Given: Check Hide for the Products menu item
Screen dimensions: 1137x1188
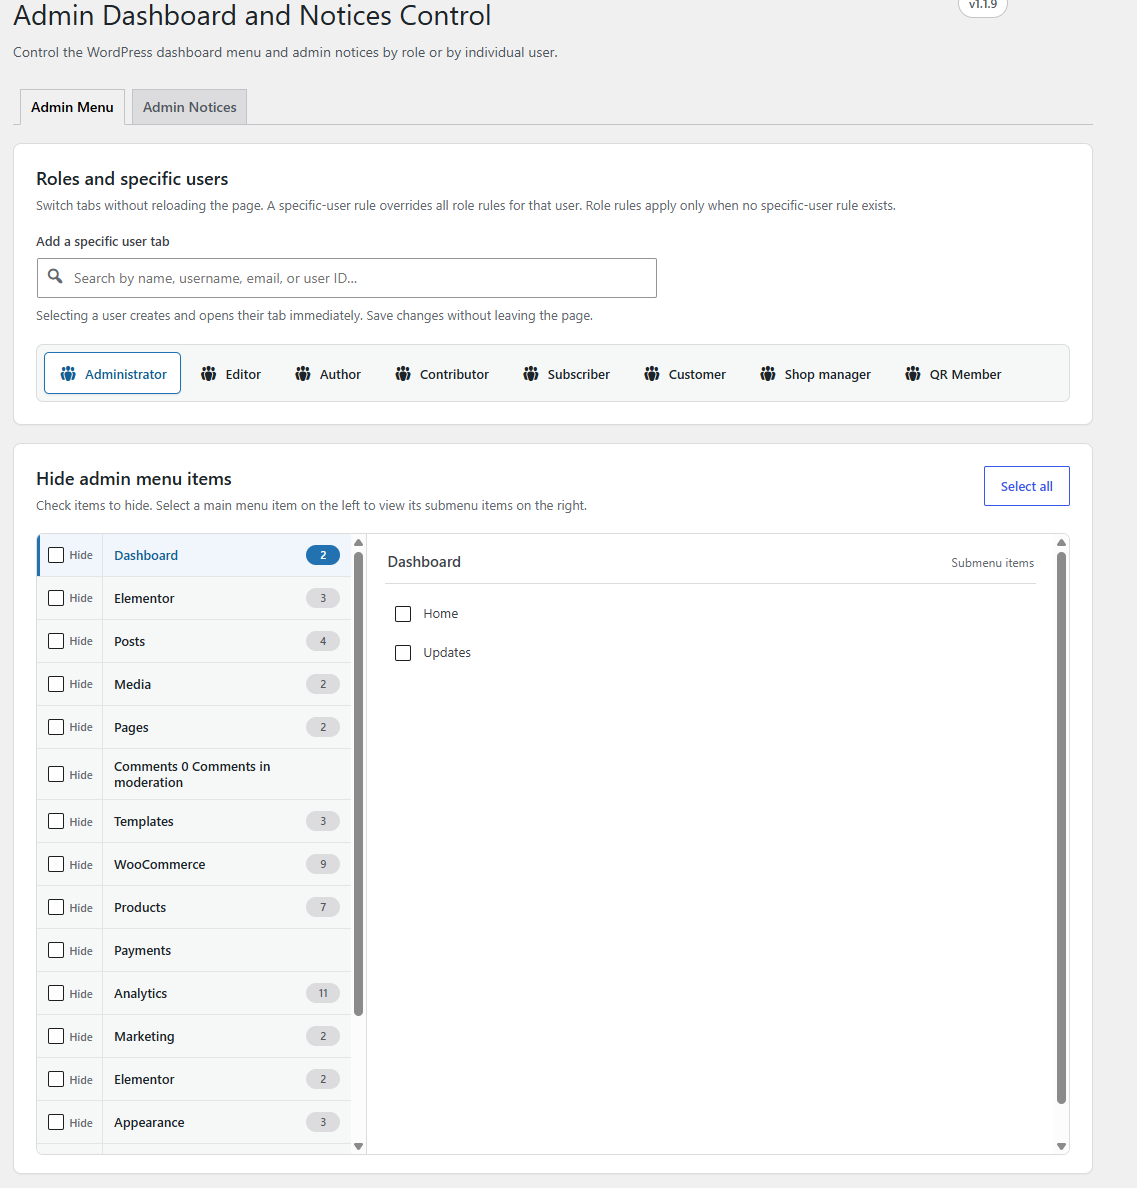Looking at the screenshot, I should click(x=56, y=907).
